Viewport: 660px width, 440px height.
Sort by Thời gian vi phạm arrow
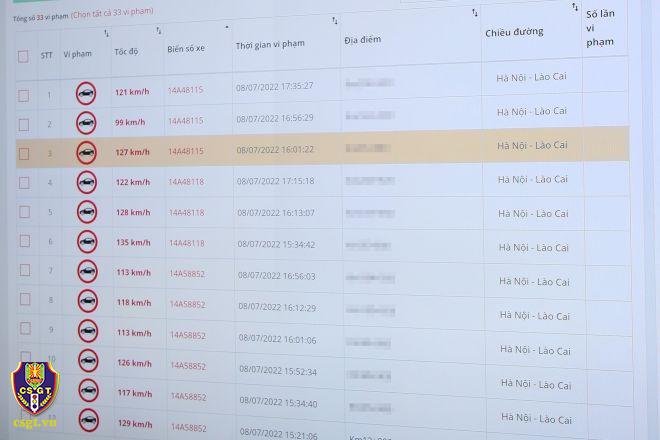[335, 21]
